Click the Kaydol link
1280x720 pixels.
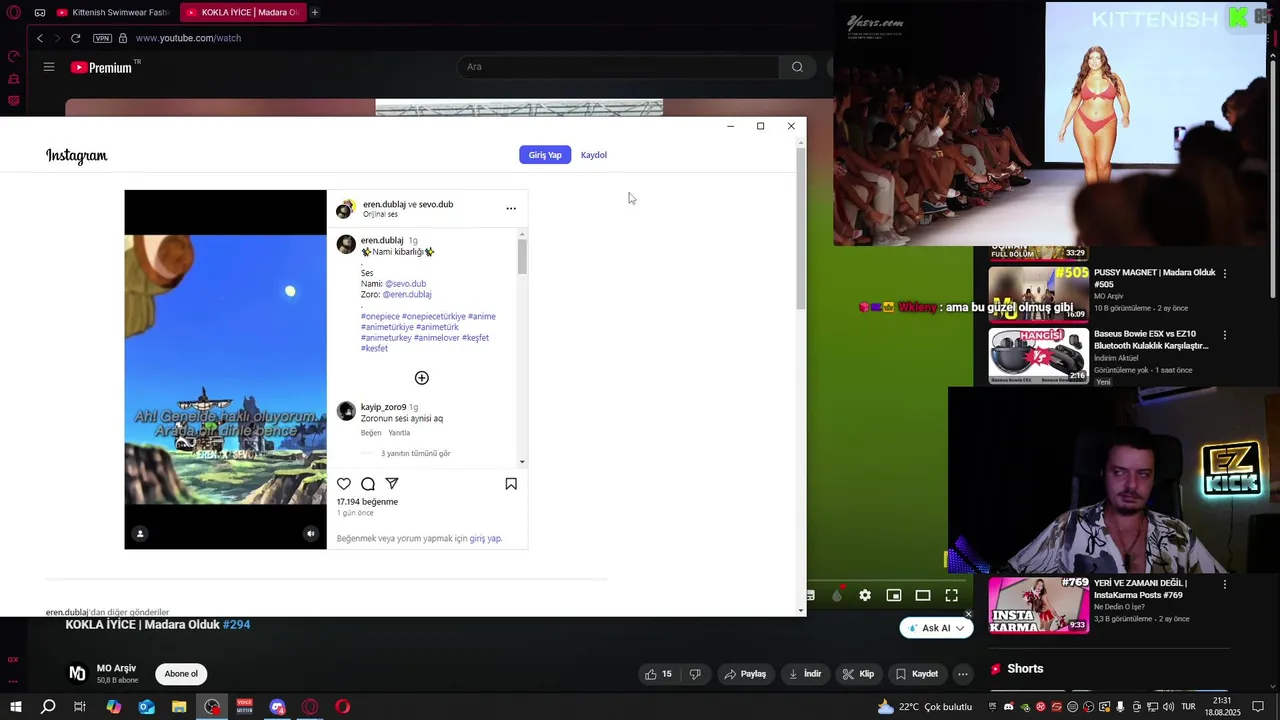click(x=594, y=155)
